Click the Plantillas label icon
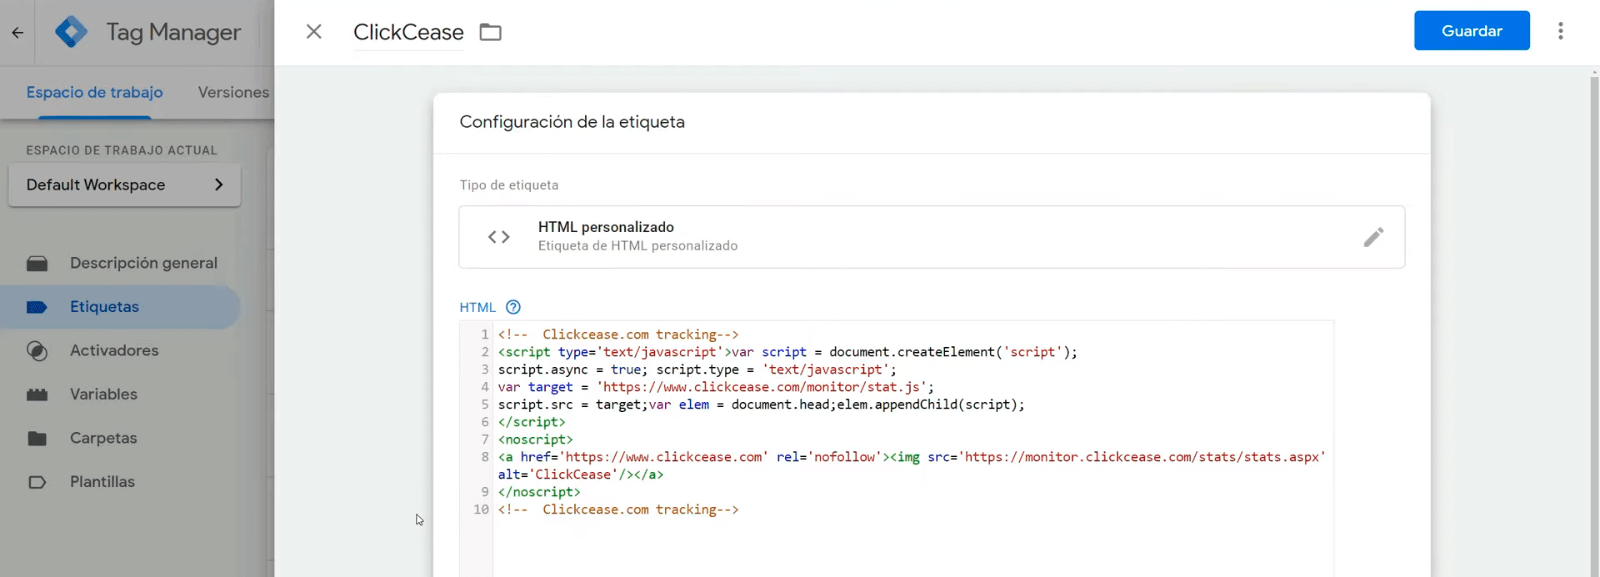The image size is (1600, 577). point(37,482)
